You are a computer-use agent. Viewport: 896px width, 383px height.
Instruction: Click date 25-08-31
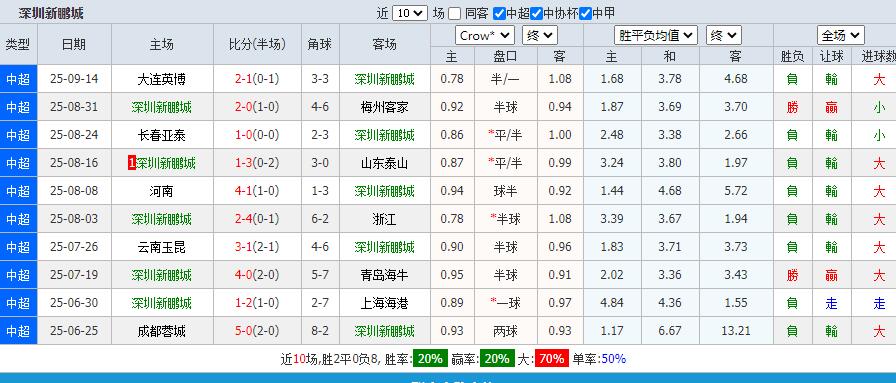click(74, 107)
